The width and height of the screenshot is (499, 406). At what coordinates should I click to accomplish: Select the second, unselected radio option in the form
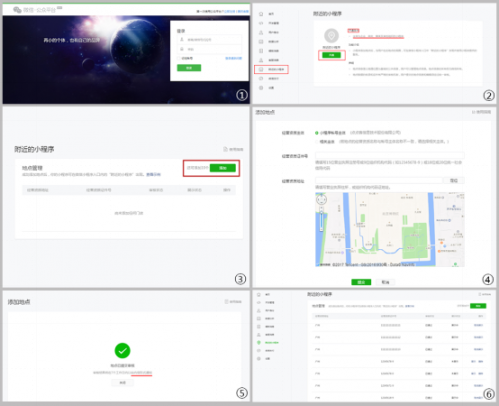click(x=317, y=142)
